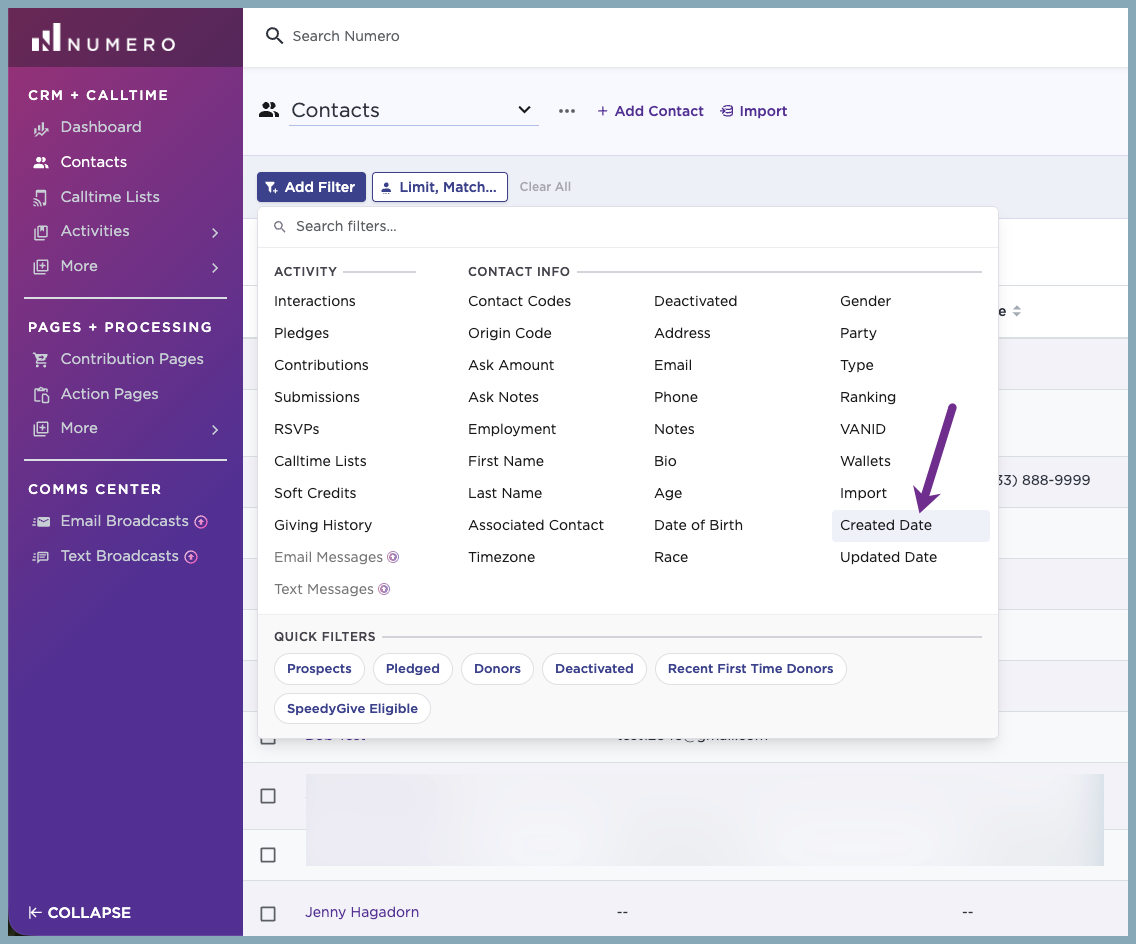Choose the Date of Birth filter
The height and width of the screenshot is (944, 1136).
point(698,525)
